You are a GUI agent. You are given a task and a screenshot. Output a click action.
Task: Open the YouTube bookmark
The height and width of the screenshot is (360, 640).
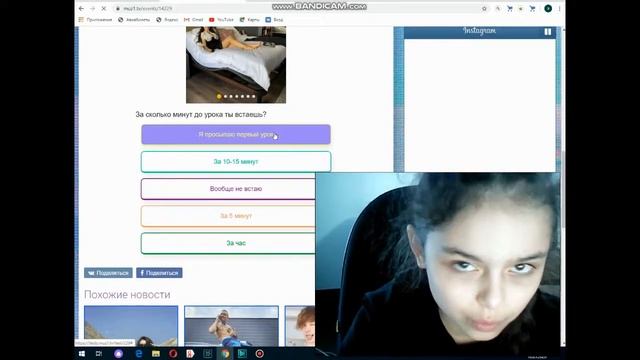tap(221, 20)
